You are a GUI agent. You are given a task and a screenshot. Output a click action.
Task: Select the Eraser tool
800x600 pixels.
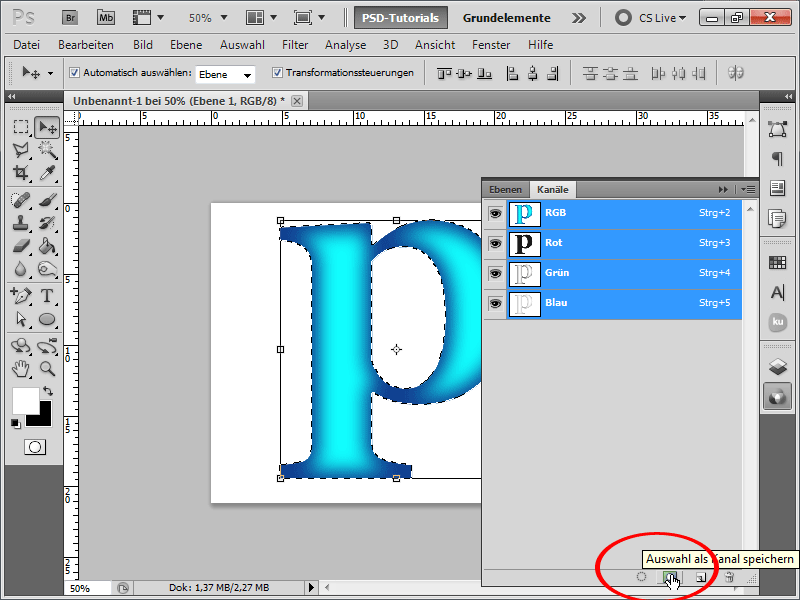pos(20,246)
